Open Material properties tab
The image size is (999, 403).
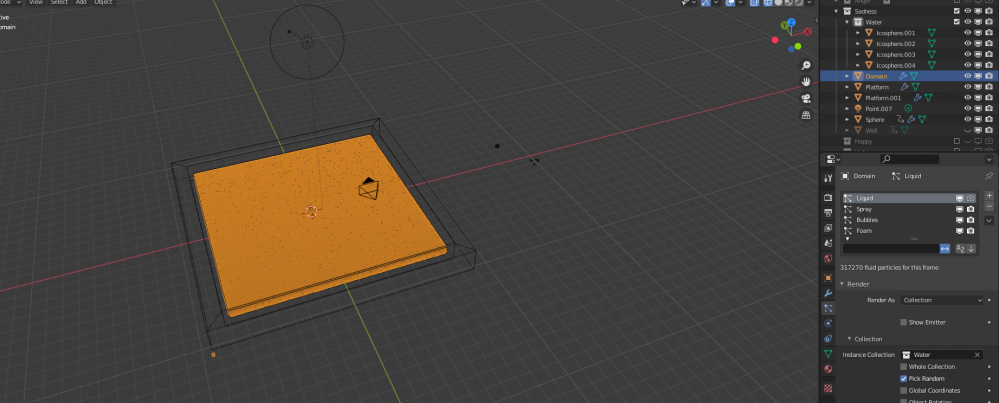point(828,369)
